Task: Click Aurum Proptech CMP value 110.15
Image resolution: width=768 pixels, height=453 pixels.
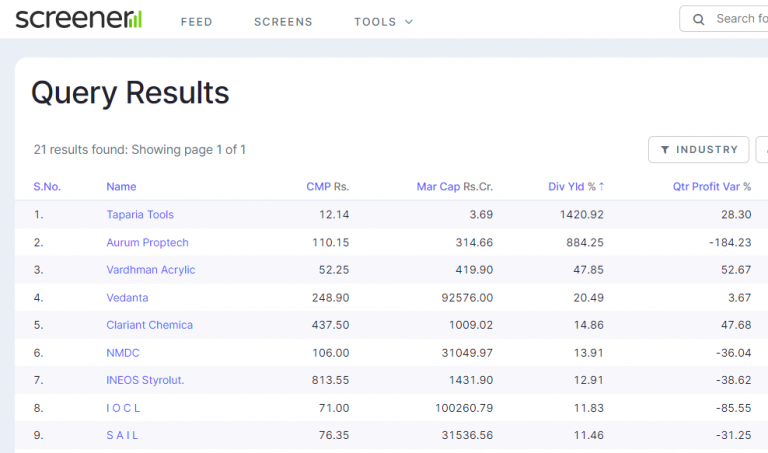Action: [331, 242]
